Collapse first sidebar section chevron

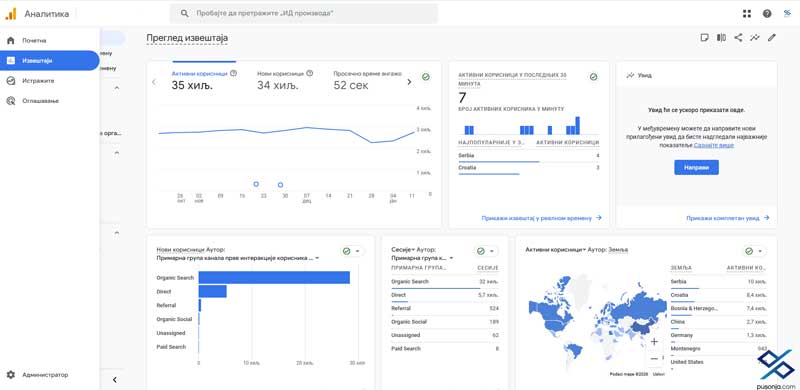click(116, 88)
